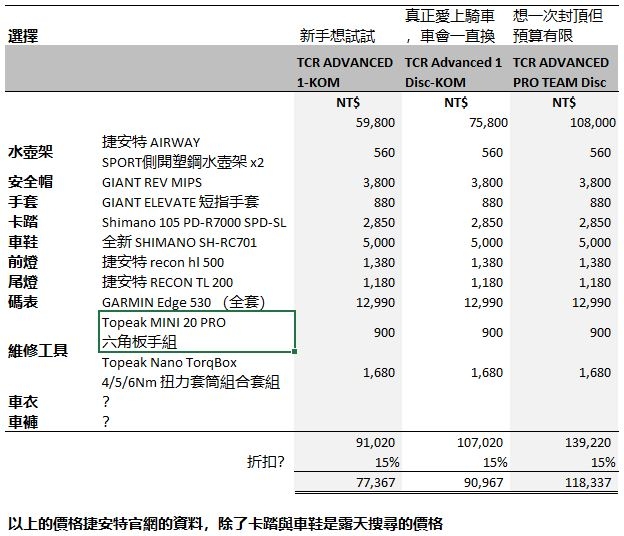Click the 59,800 bike price cell
This screenshot has width=624, height=536.
(375, 123)
